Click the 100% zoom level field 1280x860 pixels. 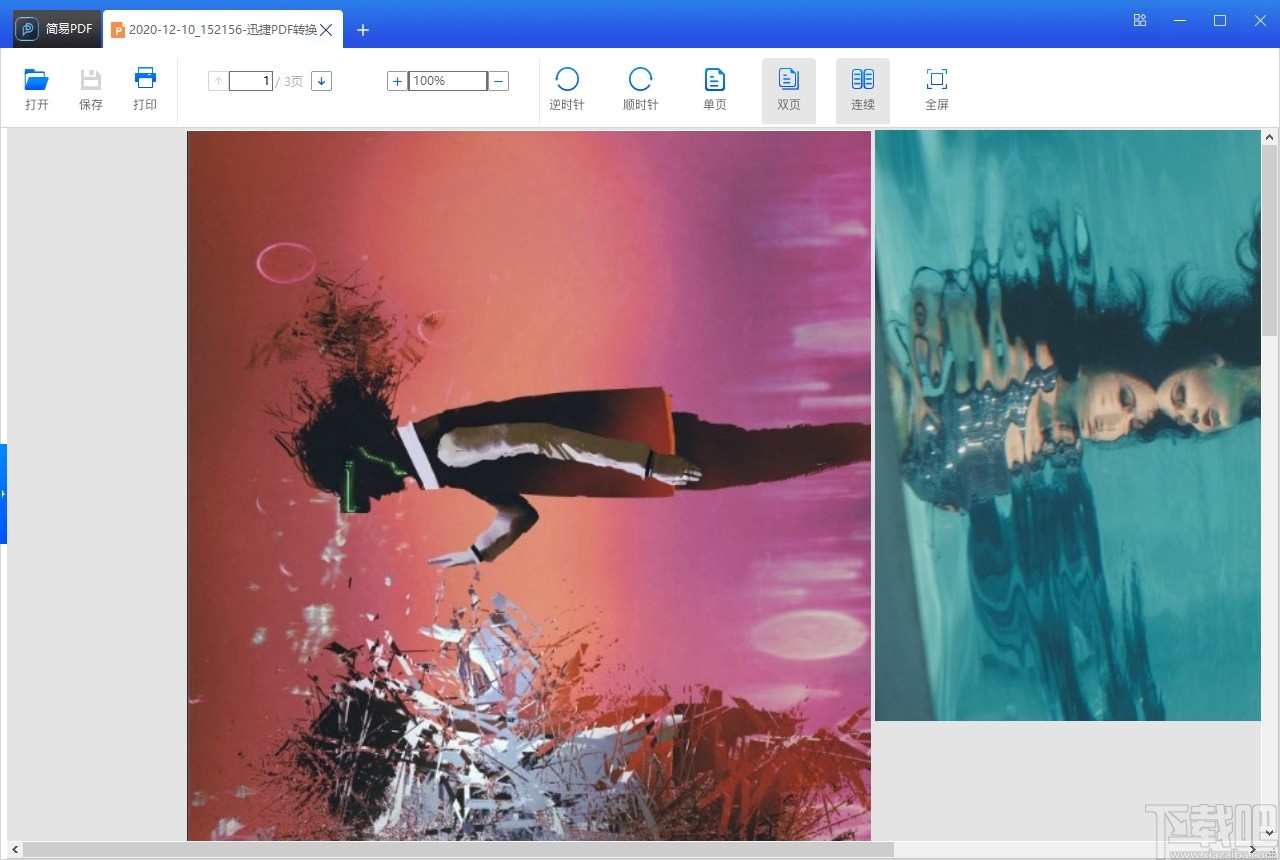(448, 81)
